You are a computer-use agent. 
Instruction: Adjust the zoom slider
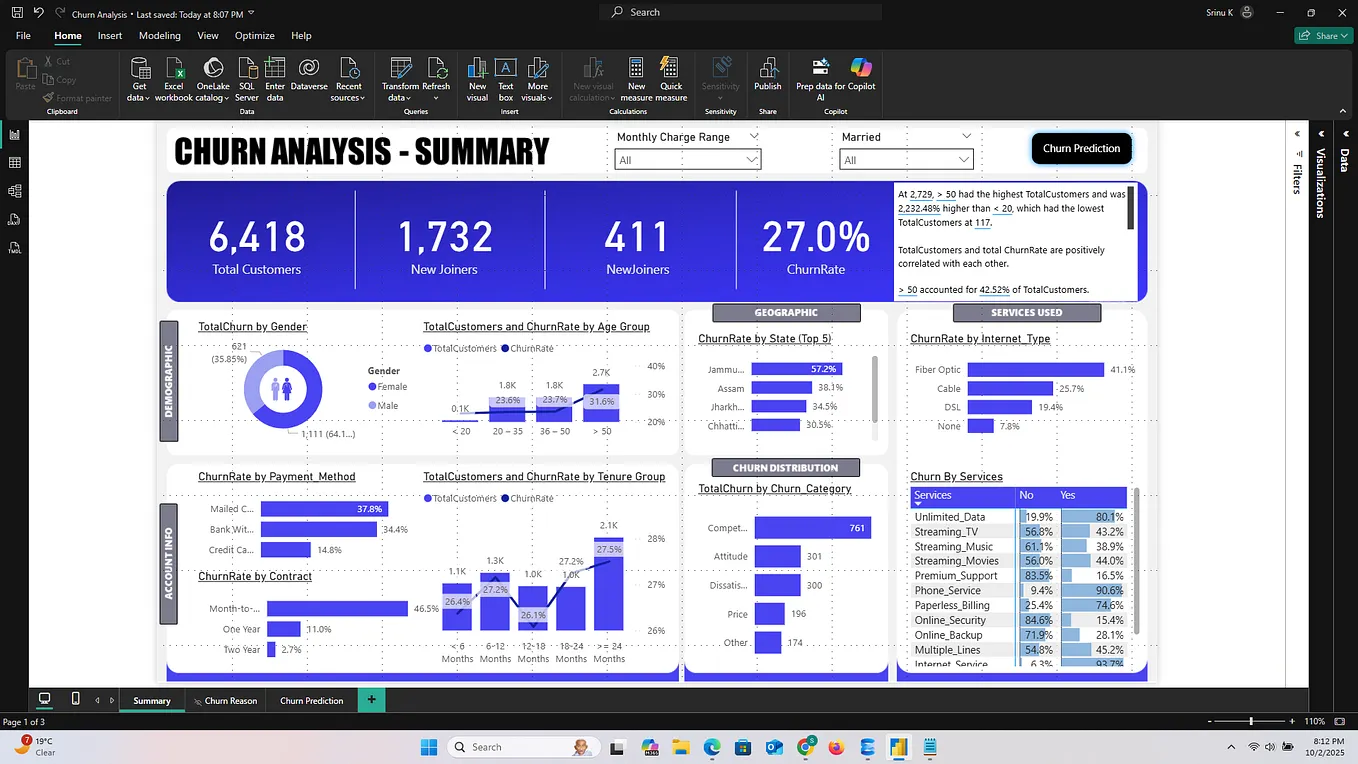[x=1253, y=721]
